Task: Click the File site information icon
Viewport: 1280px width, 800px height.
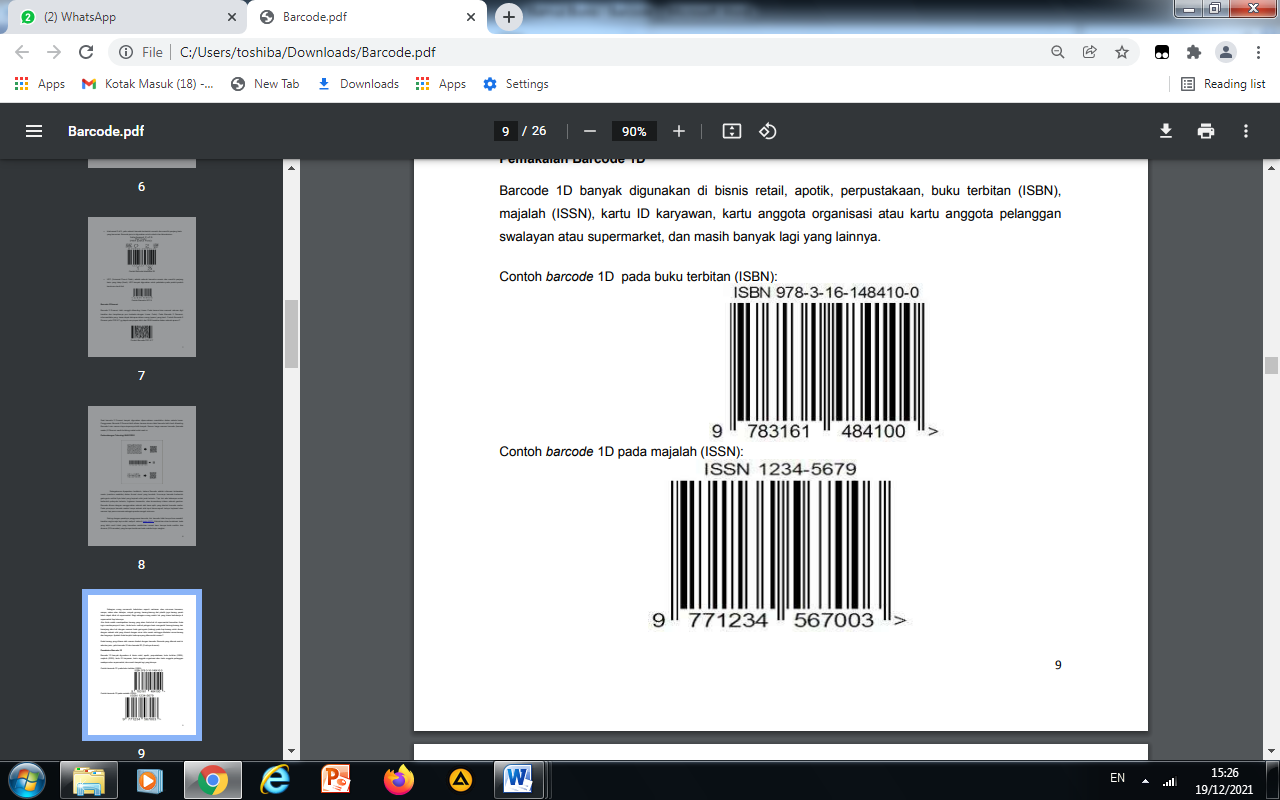Action: (141, 52)
